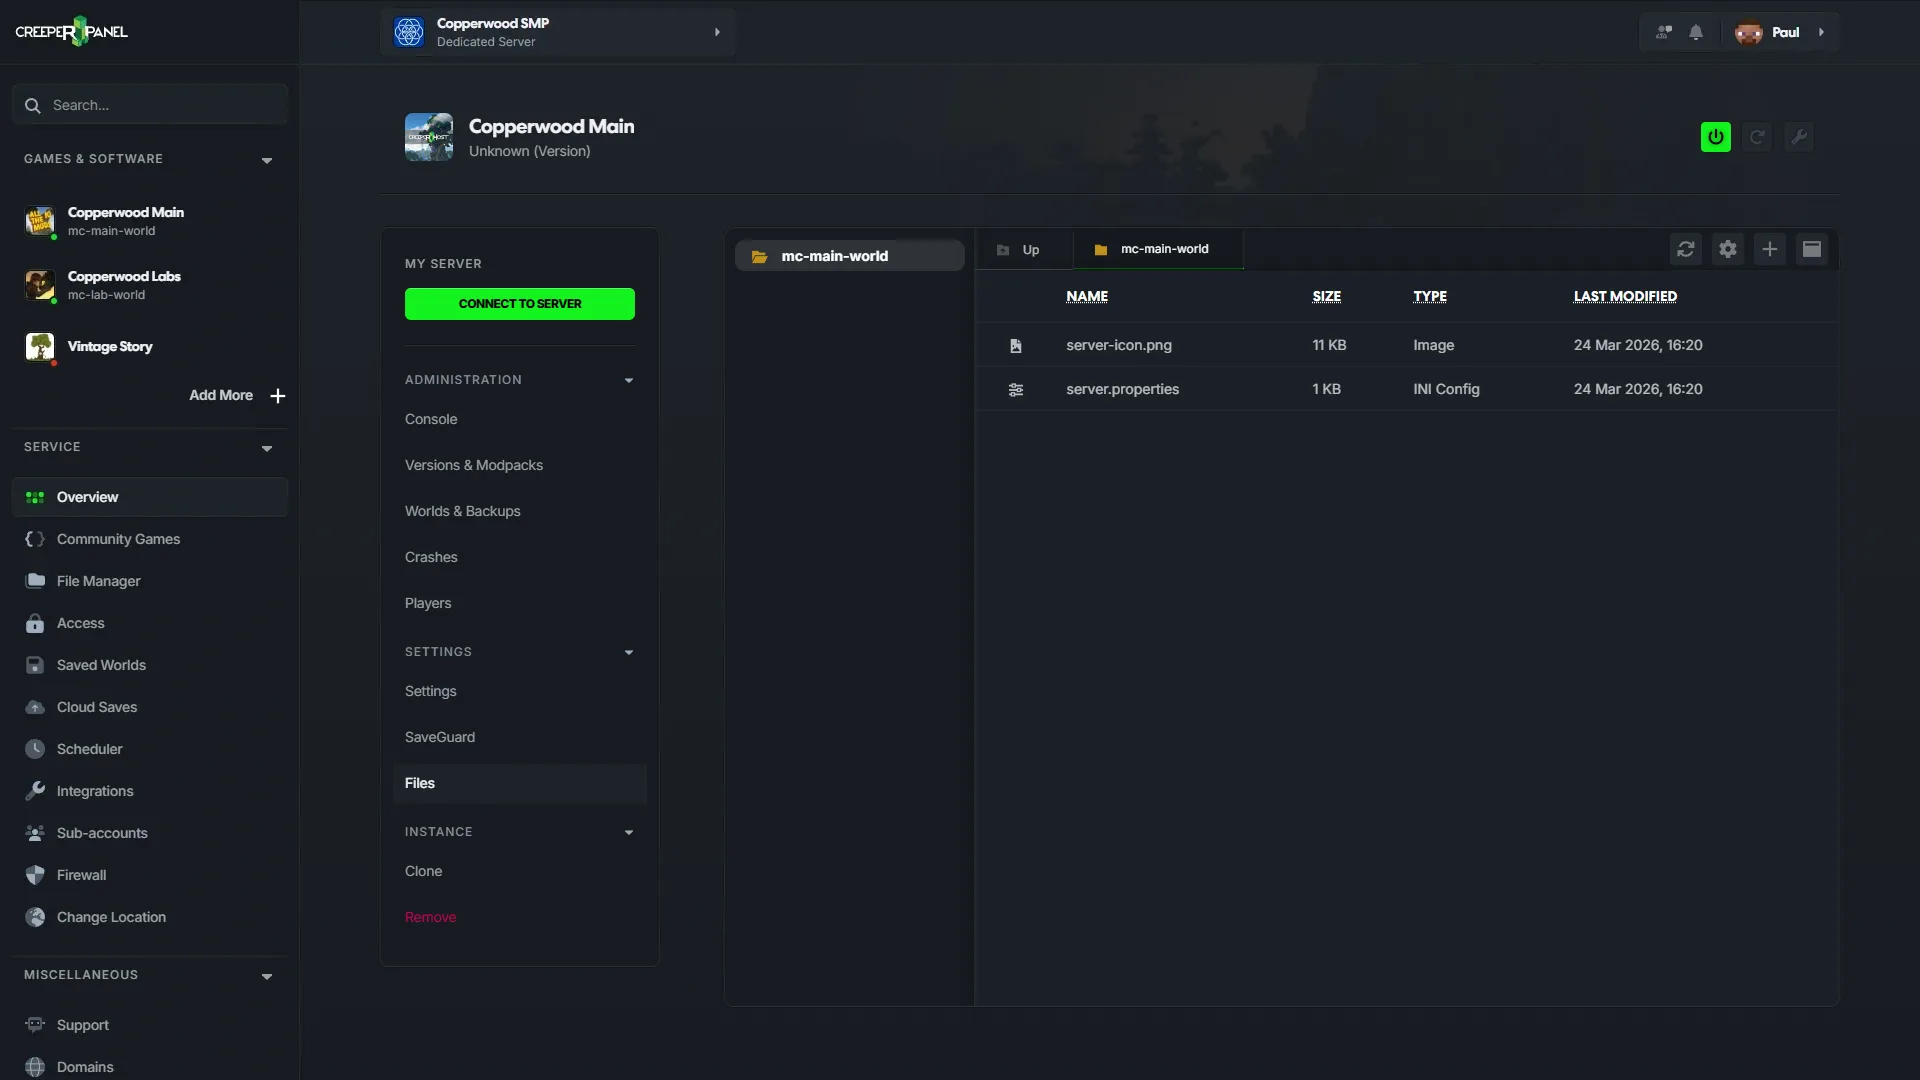Click the Connect to Server button
1920x1080 pixels.
[520, 304]
